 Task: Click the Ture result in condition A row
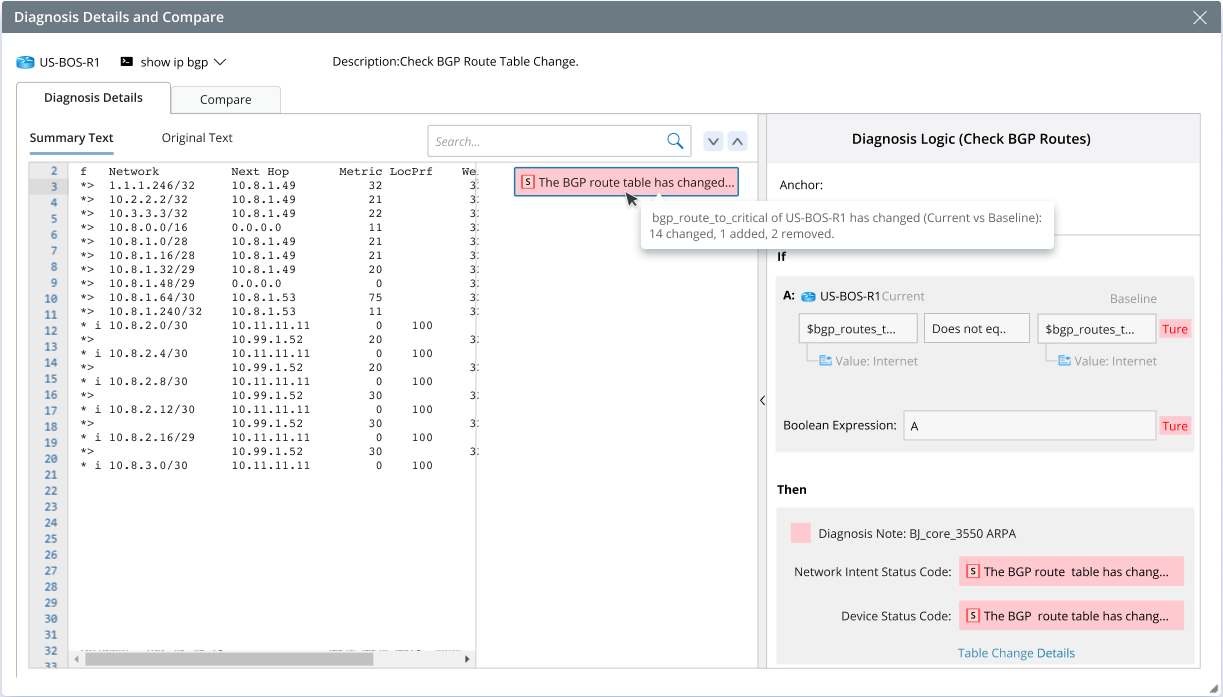[1175, 329]
